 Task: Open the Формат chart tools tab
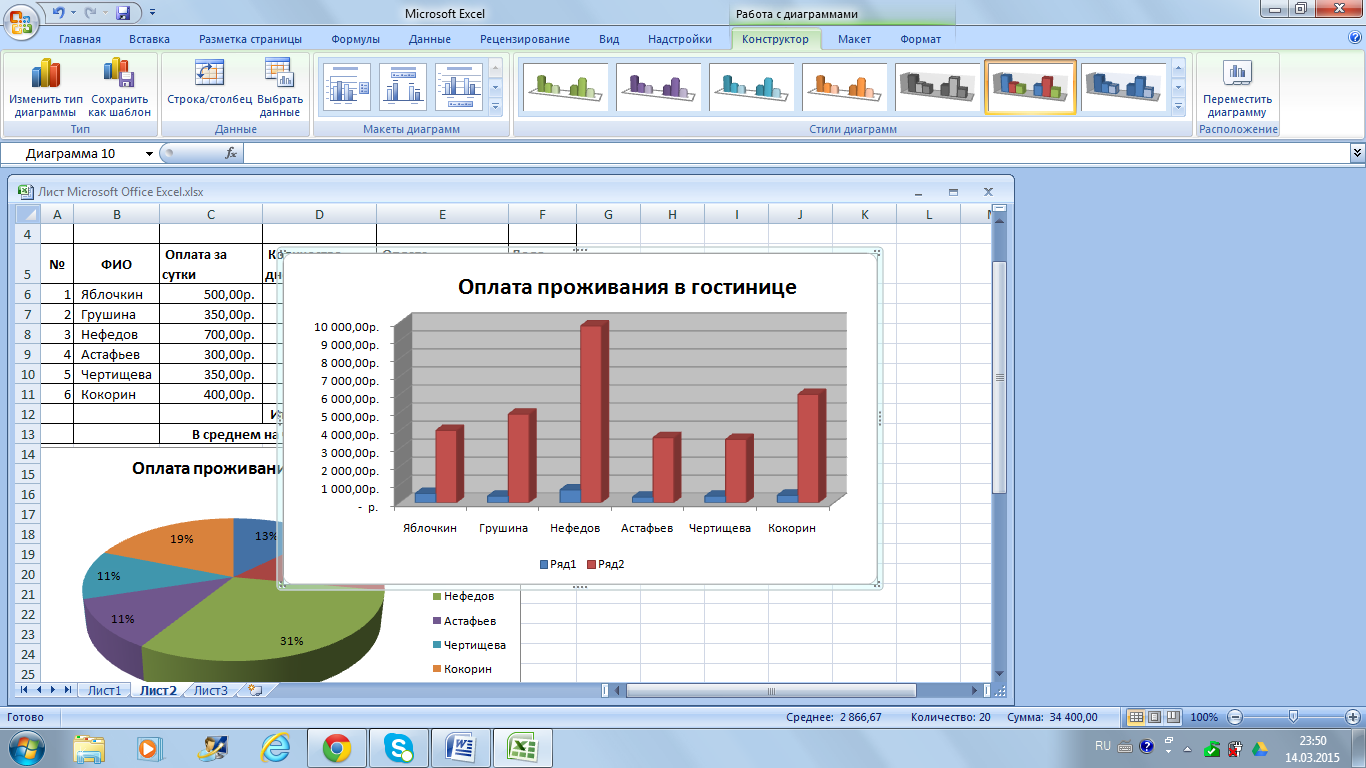tap(920, 39)
